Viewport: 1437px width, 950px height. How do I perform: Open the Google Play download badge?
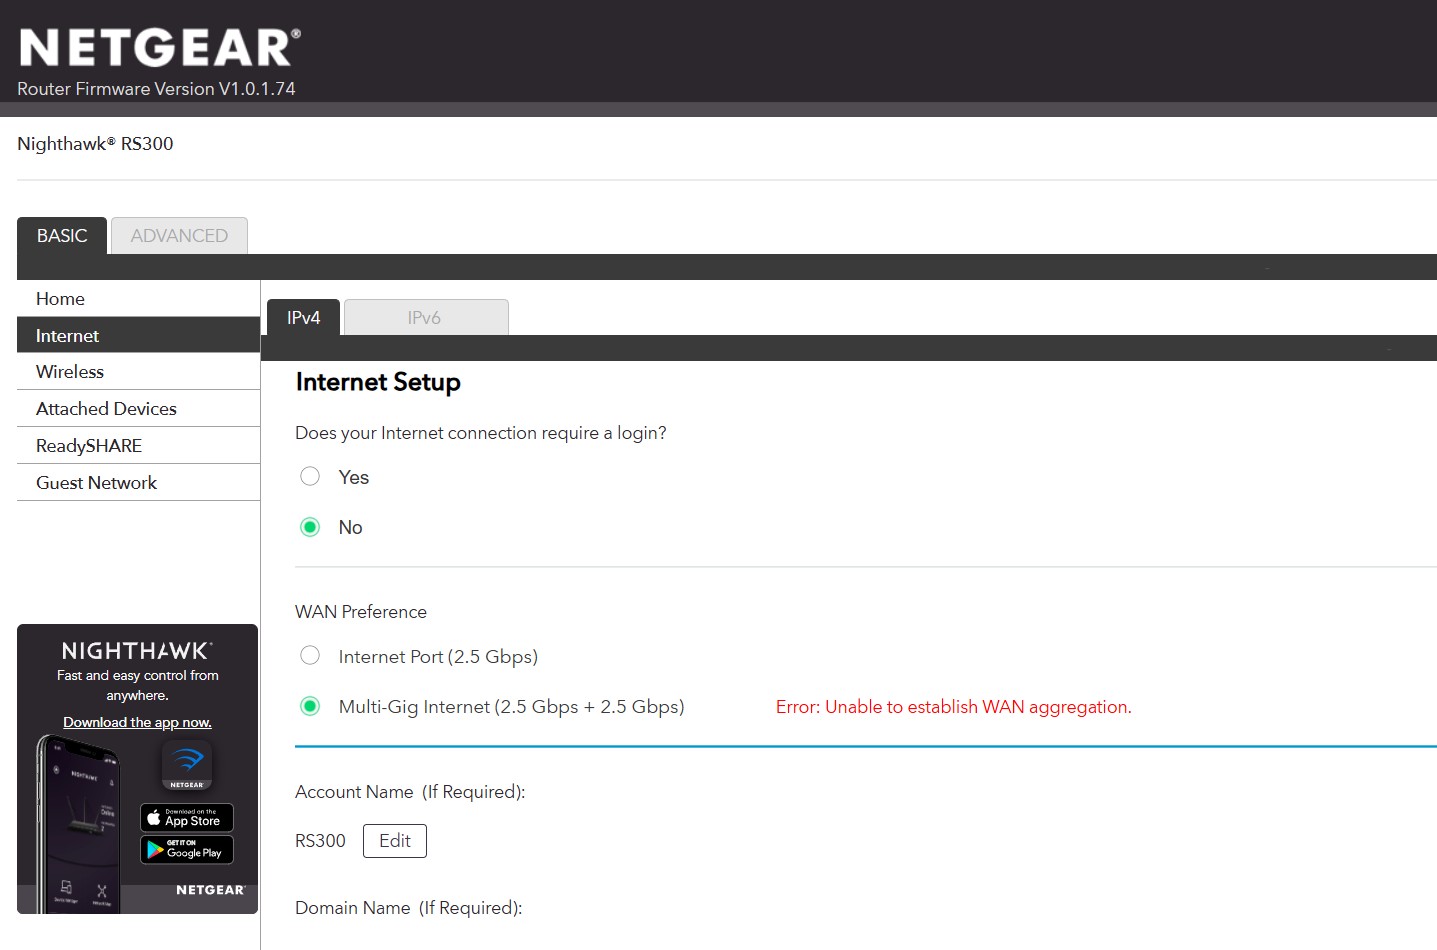click(187, 850)
